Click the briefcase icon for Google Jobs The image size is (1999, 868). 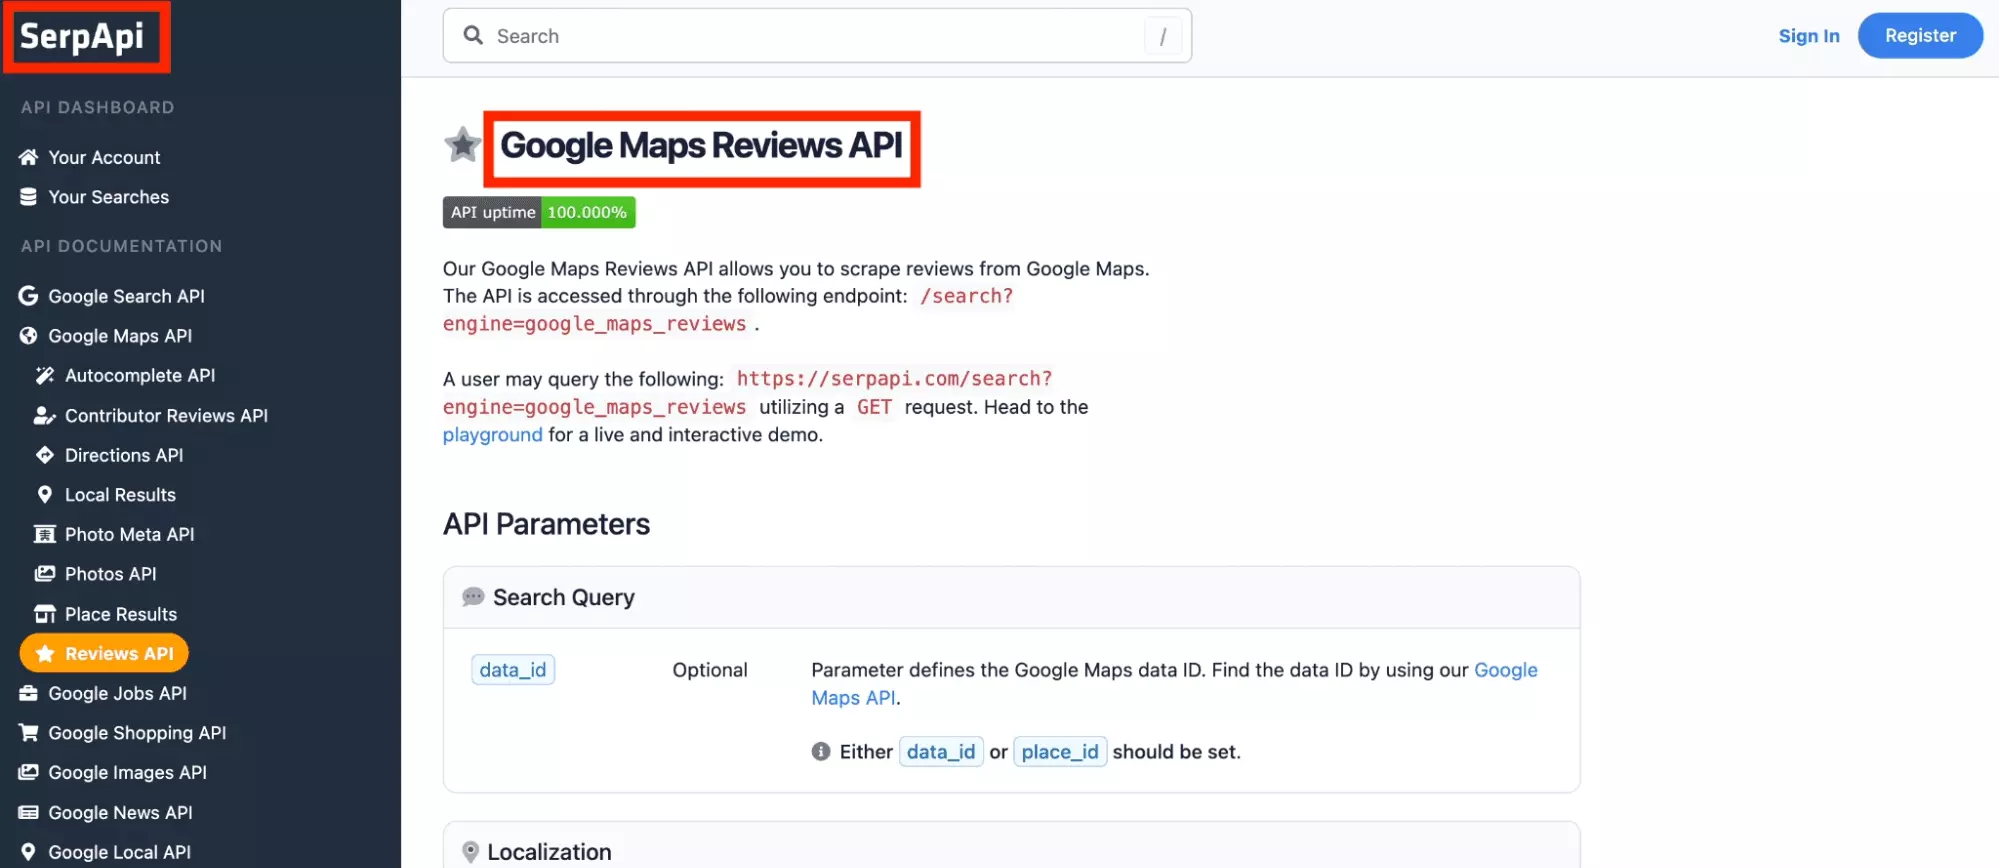pos(29,693)
